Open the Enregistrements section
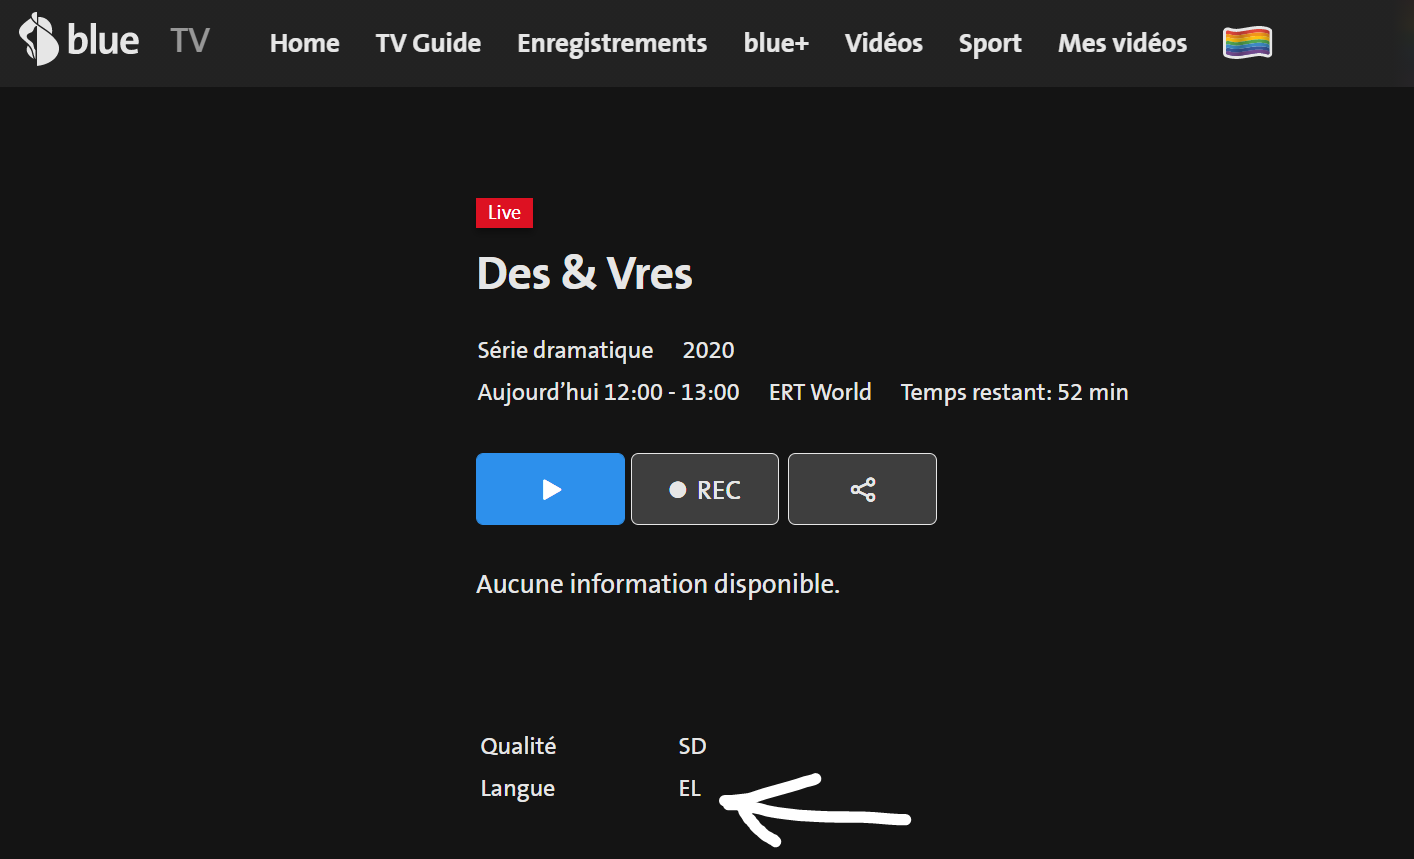This screenshot has width=1414, height=859. tap(612, 43)
